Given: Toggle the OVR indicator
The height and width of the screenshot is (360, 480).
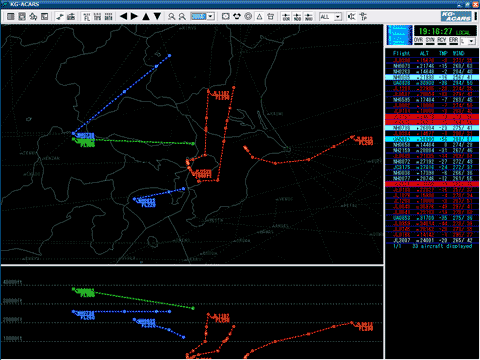Looking at the screenshot, I should pos(418,41).
